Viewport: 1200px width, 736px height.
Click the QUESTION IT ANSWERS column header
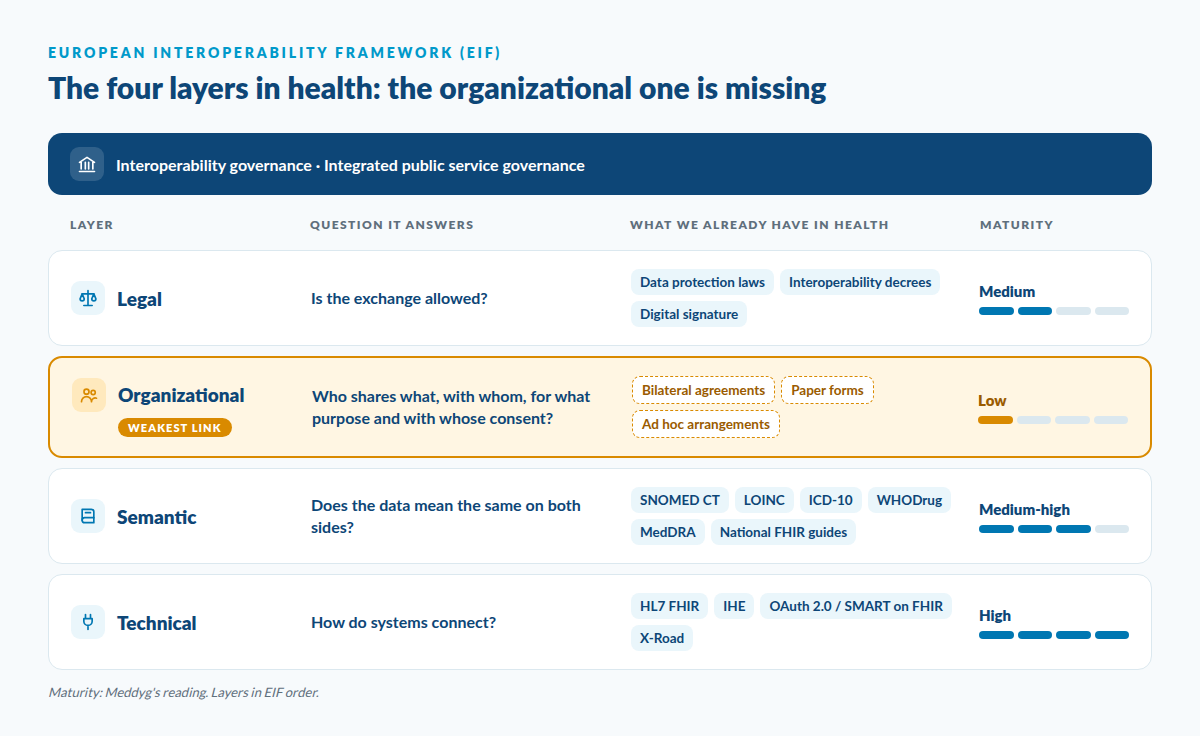tap(392, 225)
